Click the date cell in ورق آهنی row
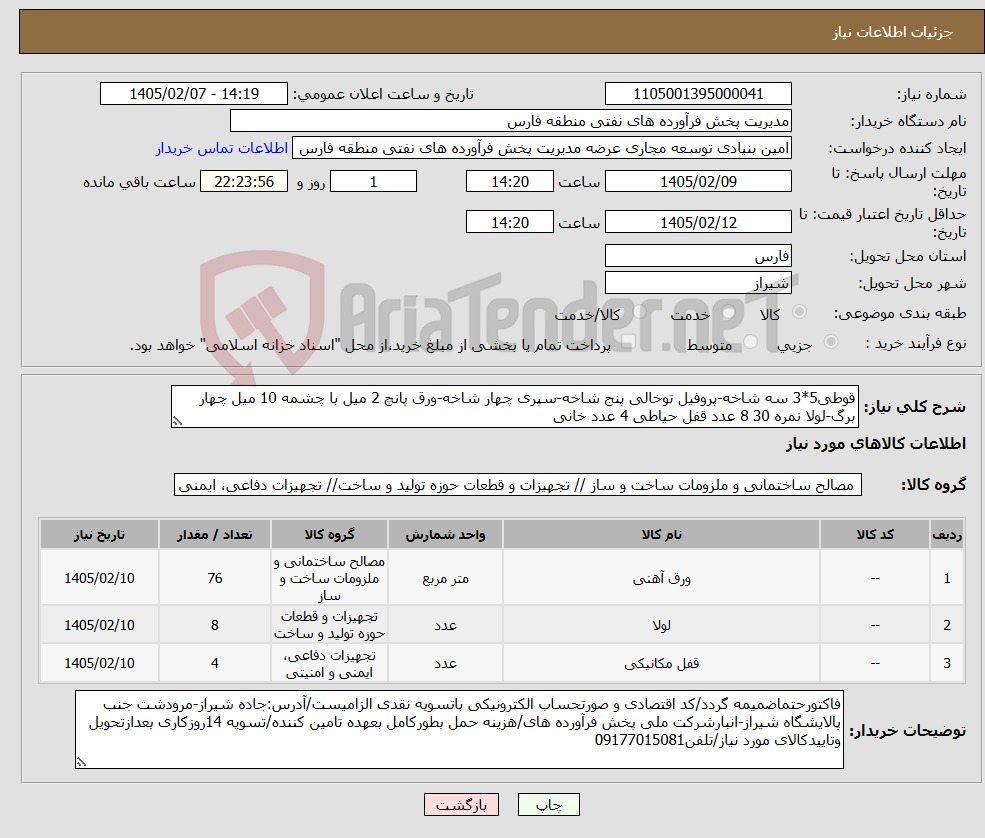 [x=99, y=578]
